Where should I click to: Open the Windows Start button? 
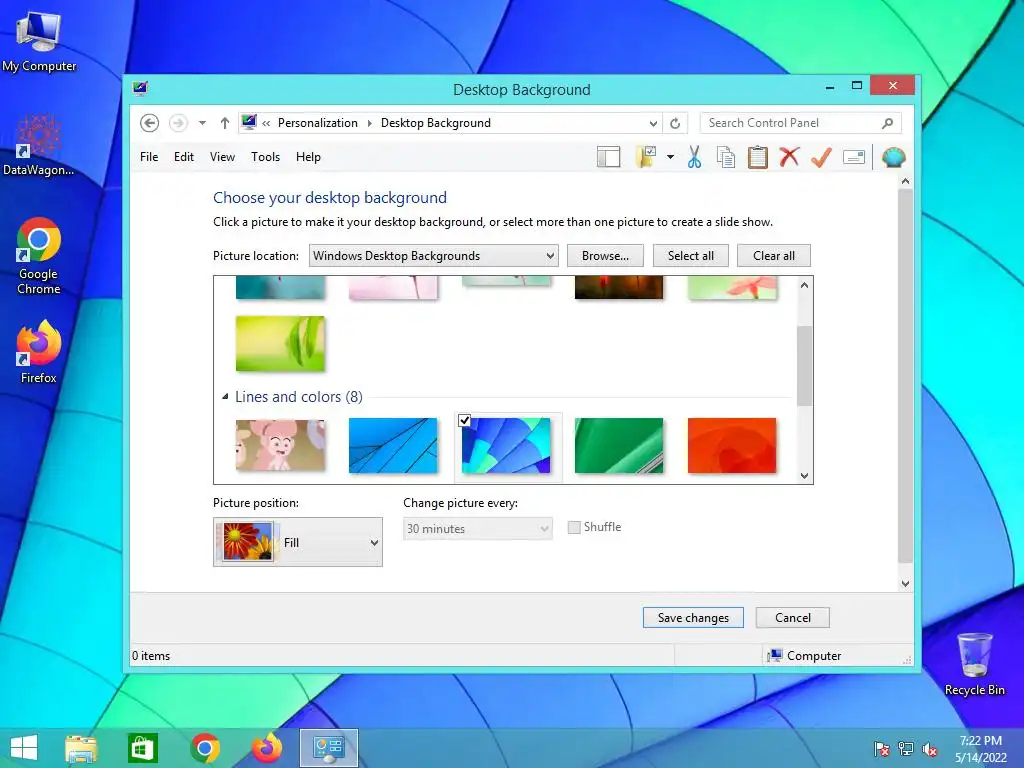[25, 748]
